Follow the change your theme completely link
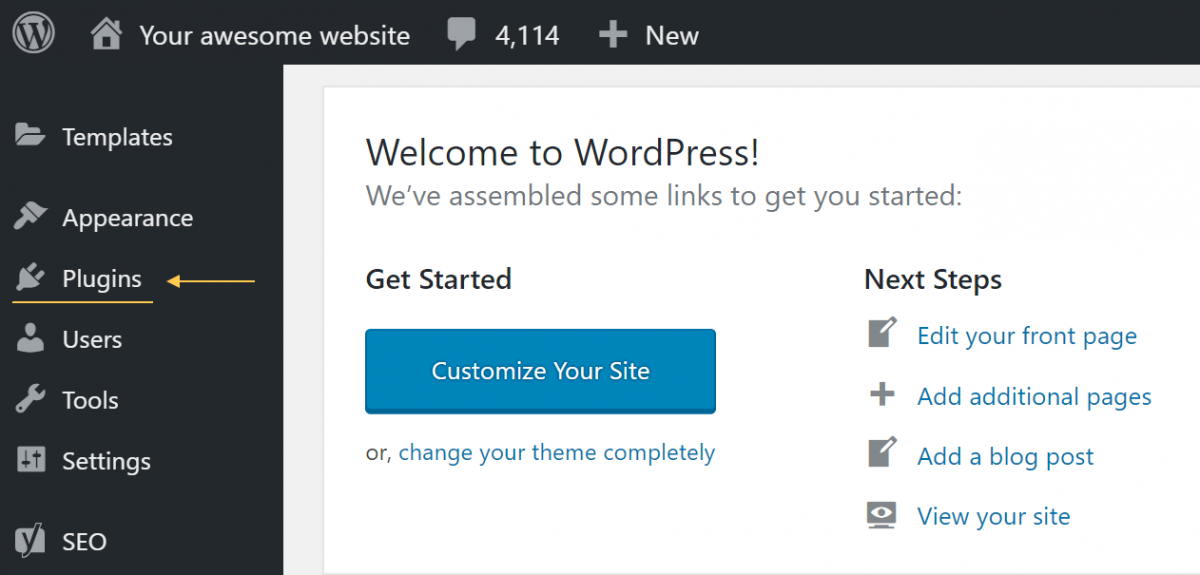Viewport: 1200px width, 575px height. (557, 453)
